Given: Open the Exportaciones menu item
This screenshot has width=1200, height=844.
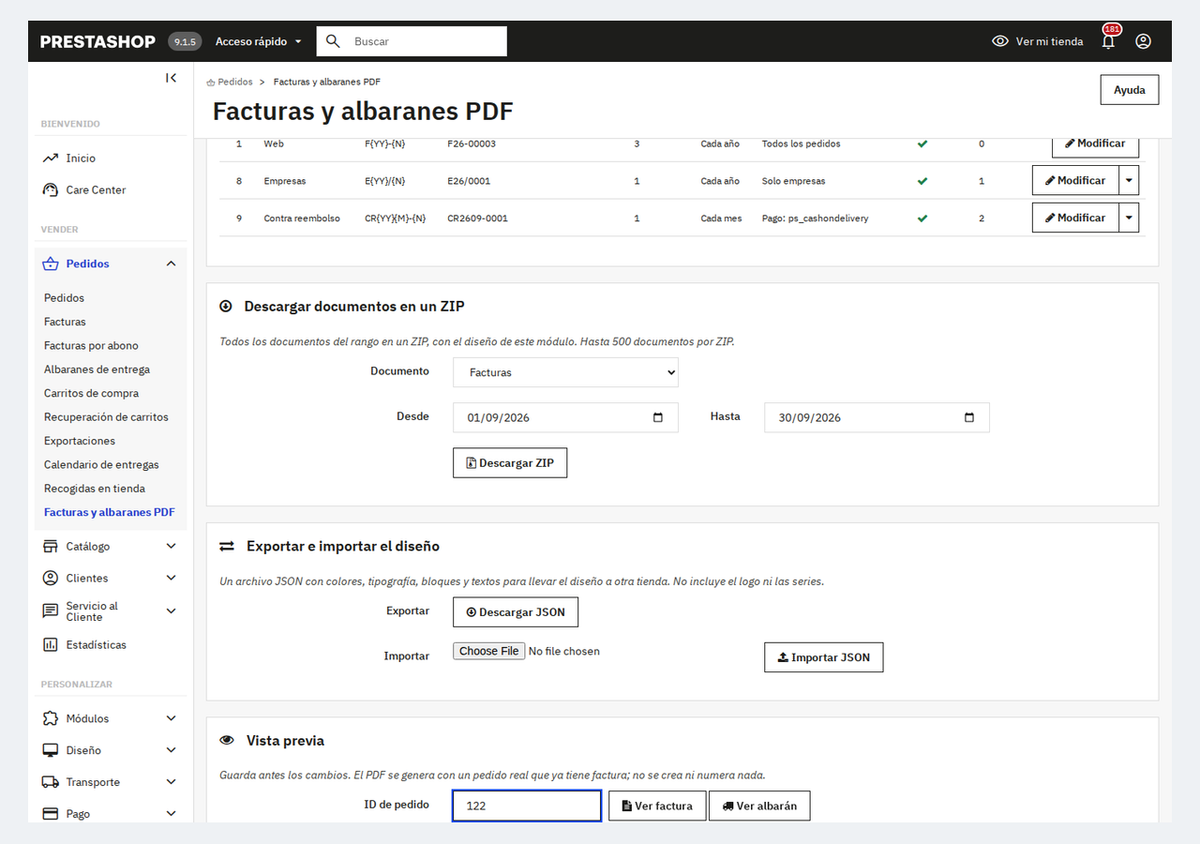Looking at the screenshot, I should pos(79,441).
